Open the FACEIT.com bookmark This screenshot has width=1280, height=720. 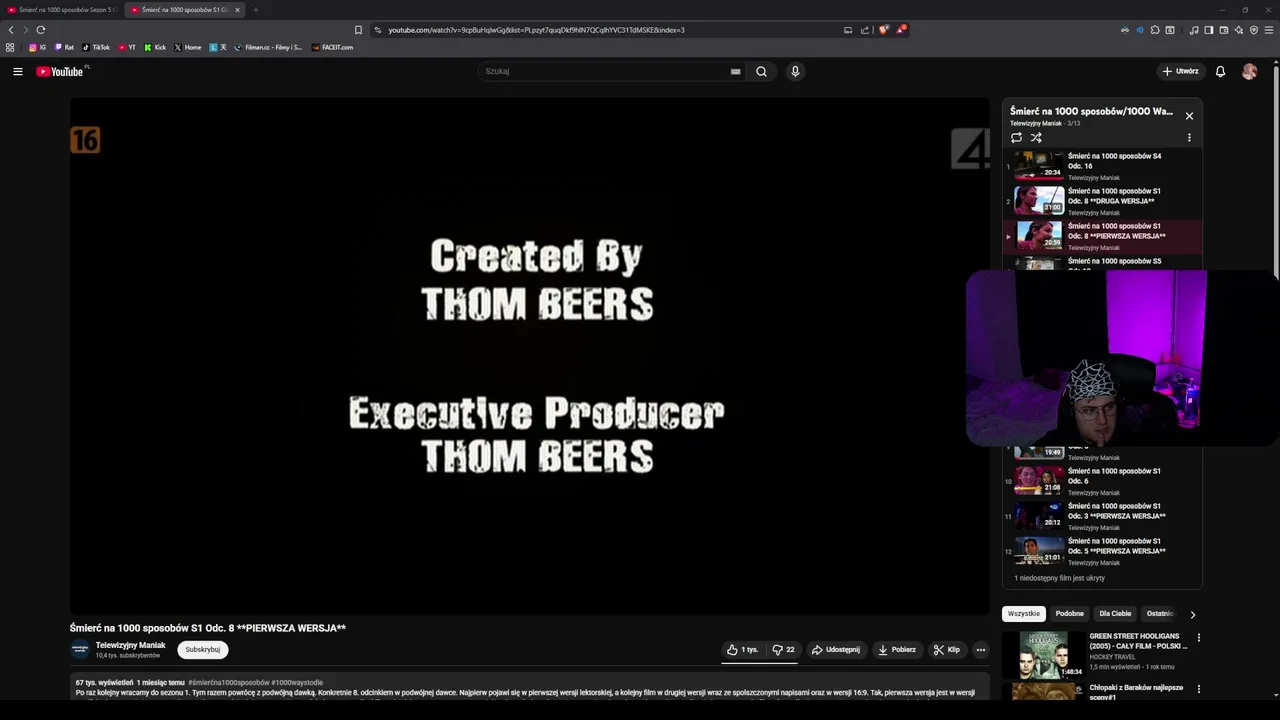332,47
